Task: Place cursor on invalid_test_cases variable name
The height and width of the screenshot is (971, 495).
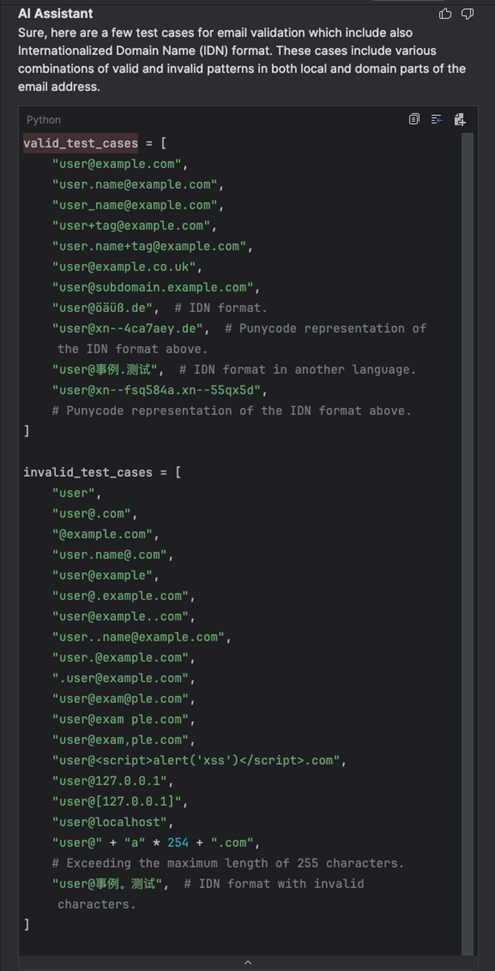Action: click(87, 472)
